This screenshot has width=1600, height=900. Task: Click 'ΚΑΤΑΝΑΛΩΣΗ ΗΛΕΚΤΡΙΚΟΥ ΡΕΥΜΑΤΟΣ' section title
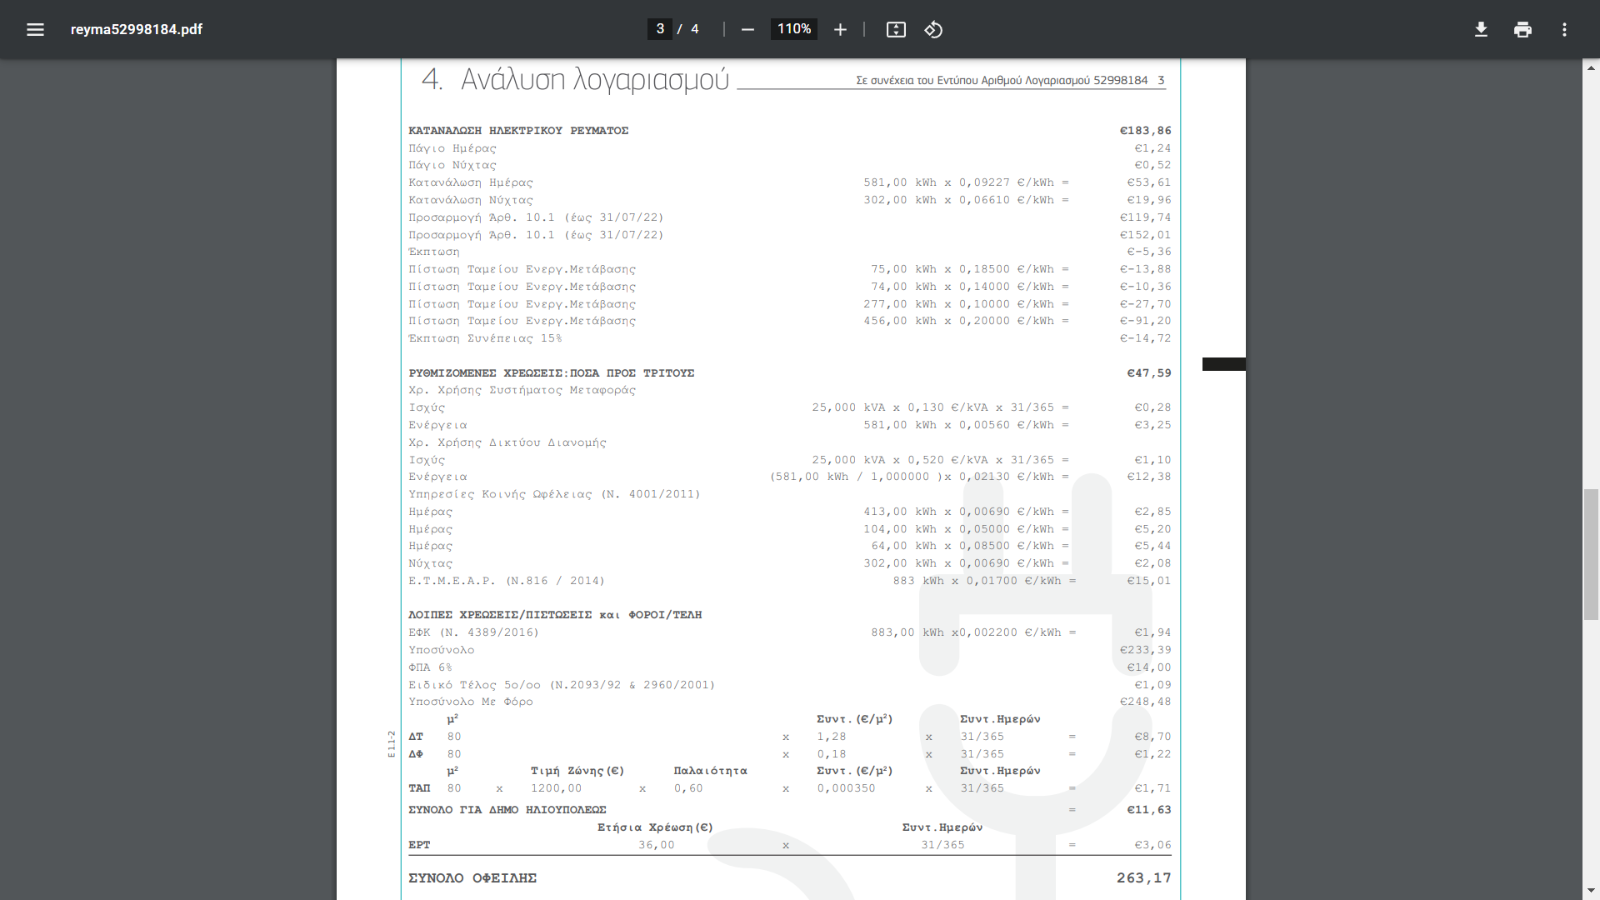pyautogui.click(x=518, y=131)
